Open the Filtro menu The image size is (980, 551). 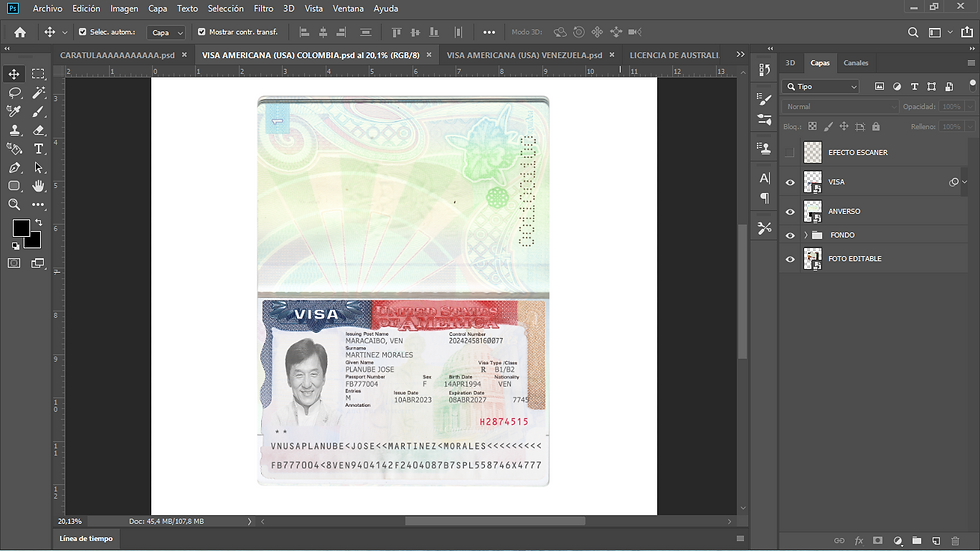point(263,9)
